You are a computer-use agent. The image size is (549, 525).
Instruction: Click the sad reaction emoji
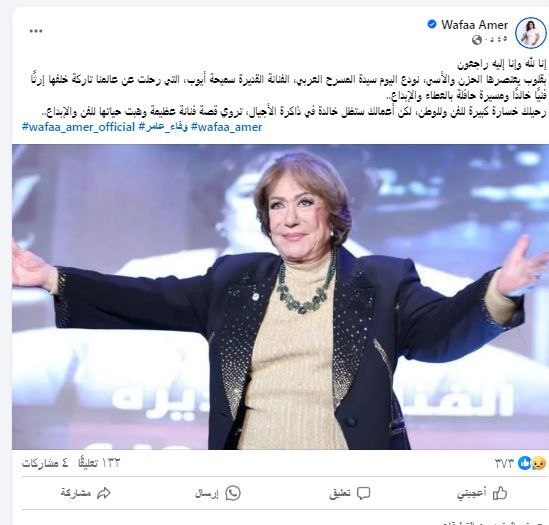point(539,463)
